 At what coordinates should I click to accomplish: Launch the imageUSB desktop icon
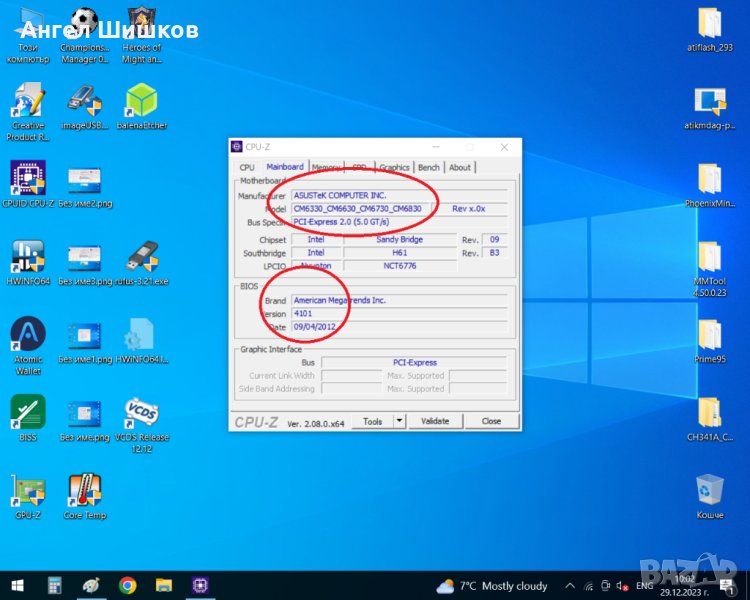point(85,101)
